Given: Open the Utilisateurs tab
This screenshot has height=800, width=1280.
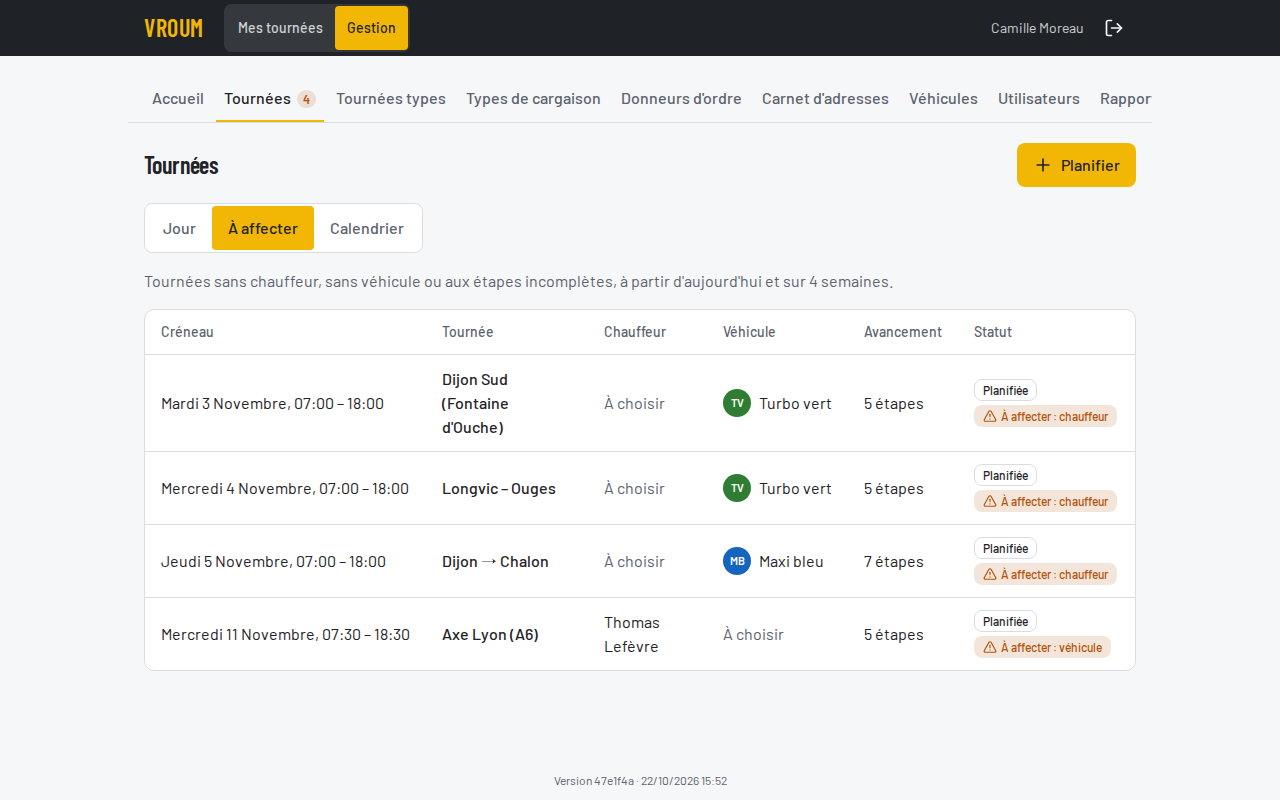Looking at the screenshot, I should pos(1039,98).
